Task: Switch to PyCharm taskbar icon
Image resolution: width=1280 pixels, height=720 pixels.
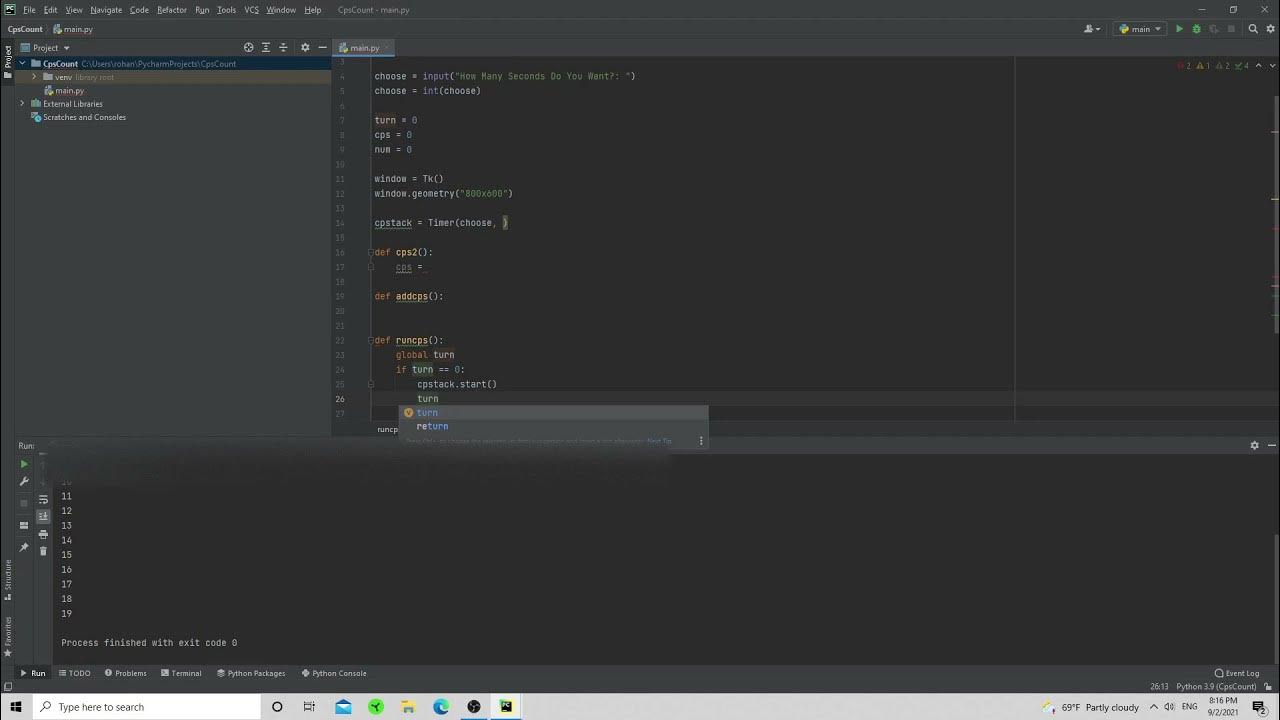Action: point(506,707)
